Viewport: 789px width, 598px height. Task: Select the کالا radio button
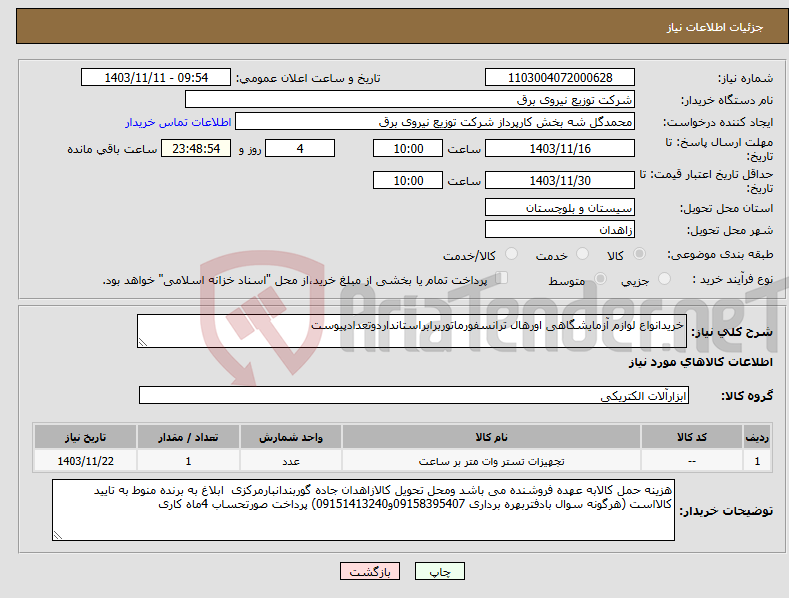point(639,254)
